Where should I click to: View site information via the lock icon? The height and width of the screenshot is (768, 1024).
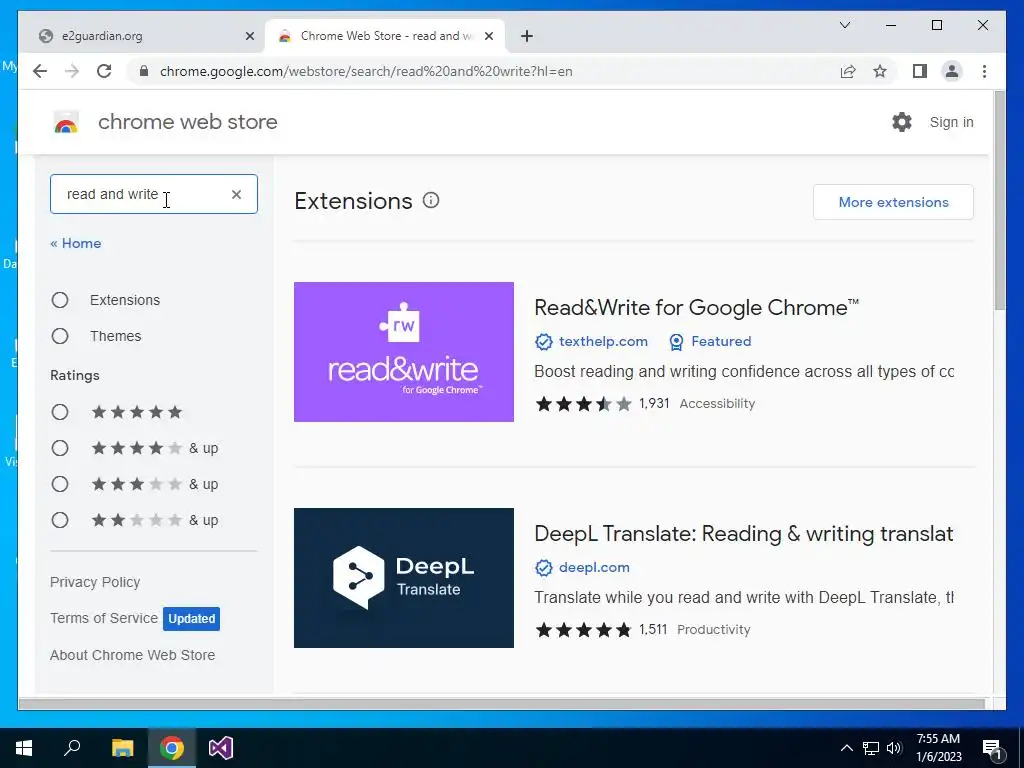144,71
